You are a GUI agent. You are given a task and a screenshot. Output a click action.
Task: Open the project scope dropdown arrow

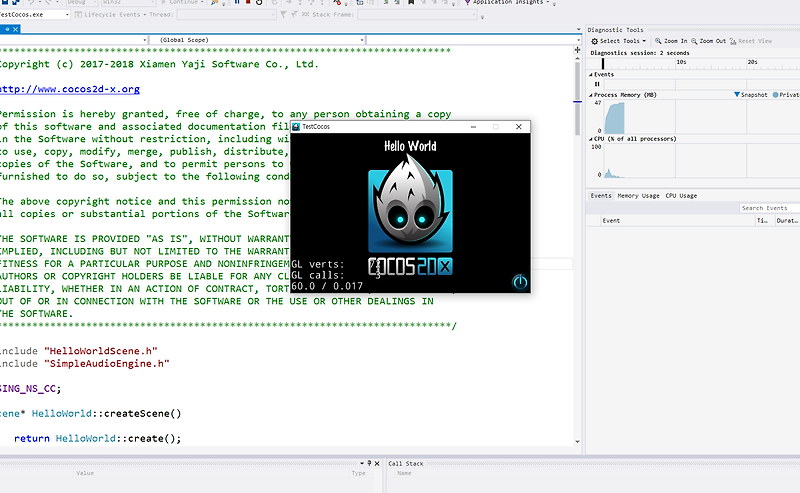point(145,40)
